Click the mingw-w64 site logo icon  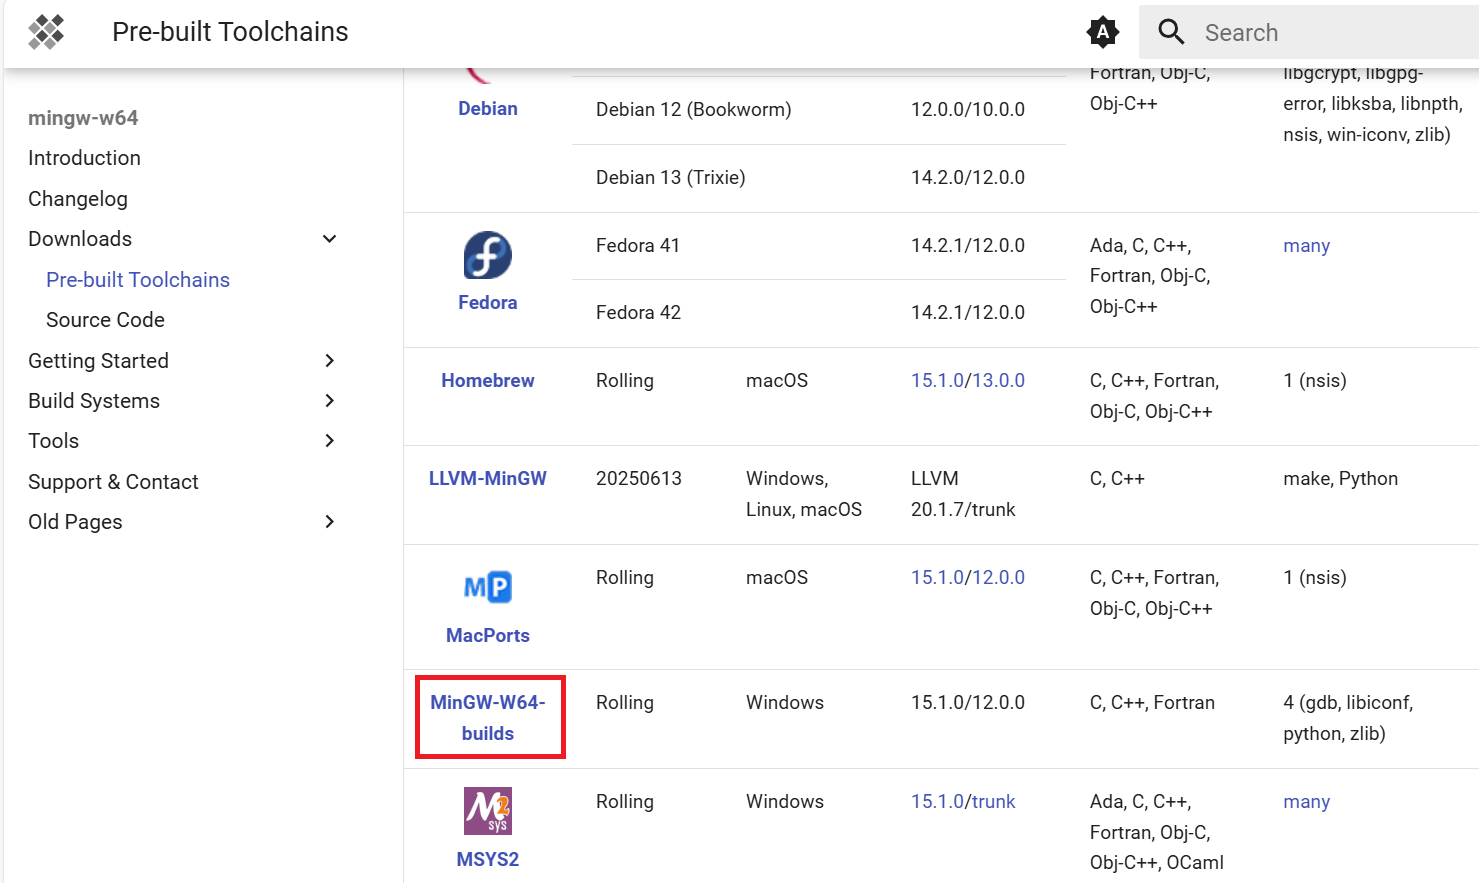click(46, 32)
